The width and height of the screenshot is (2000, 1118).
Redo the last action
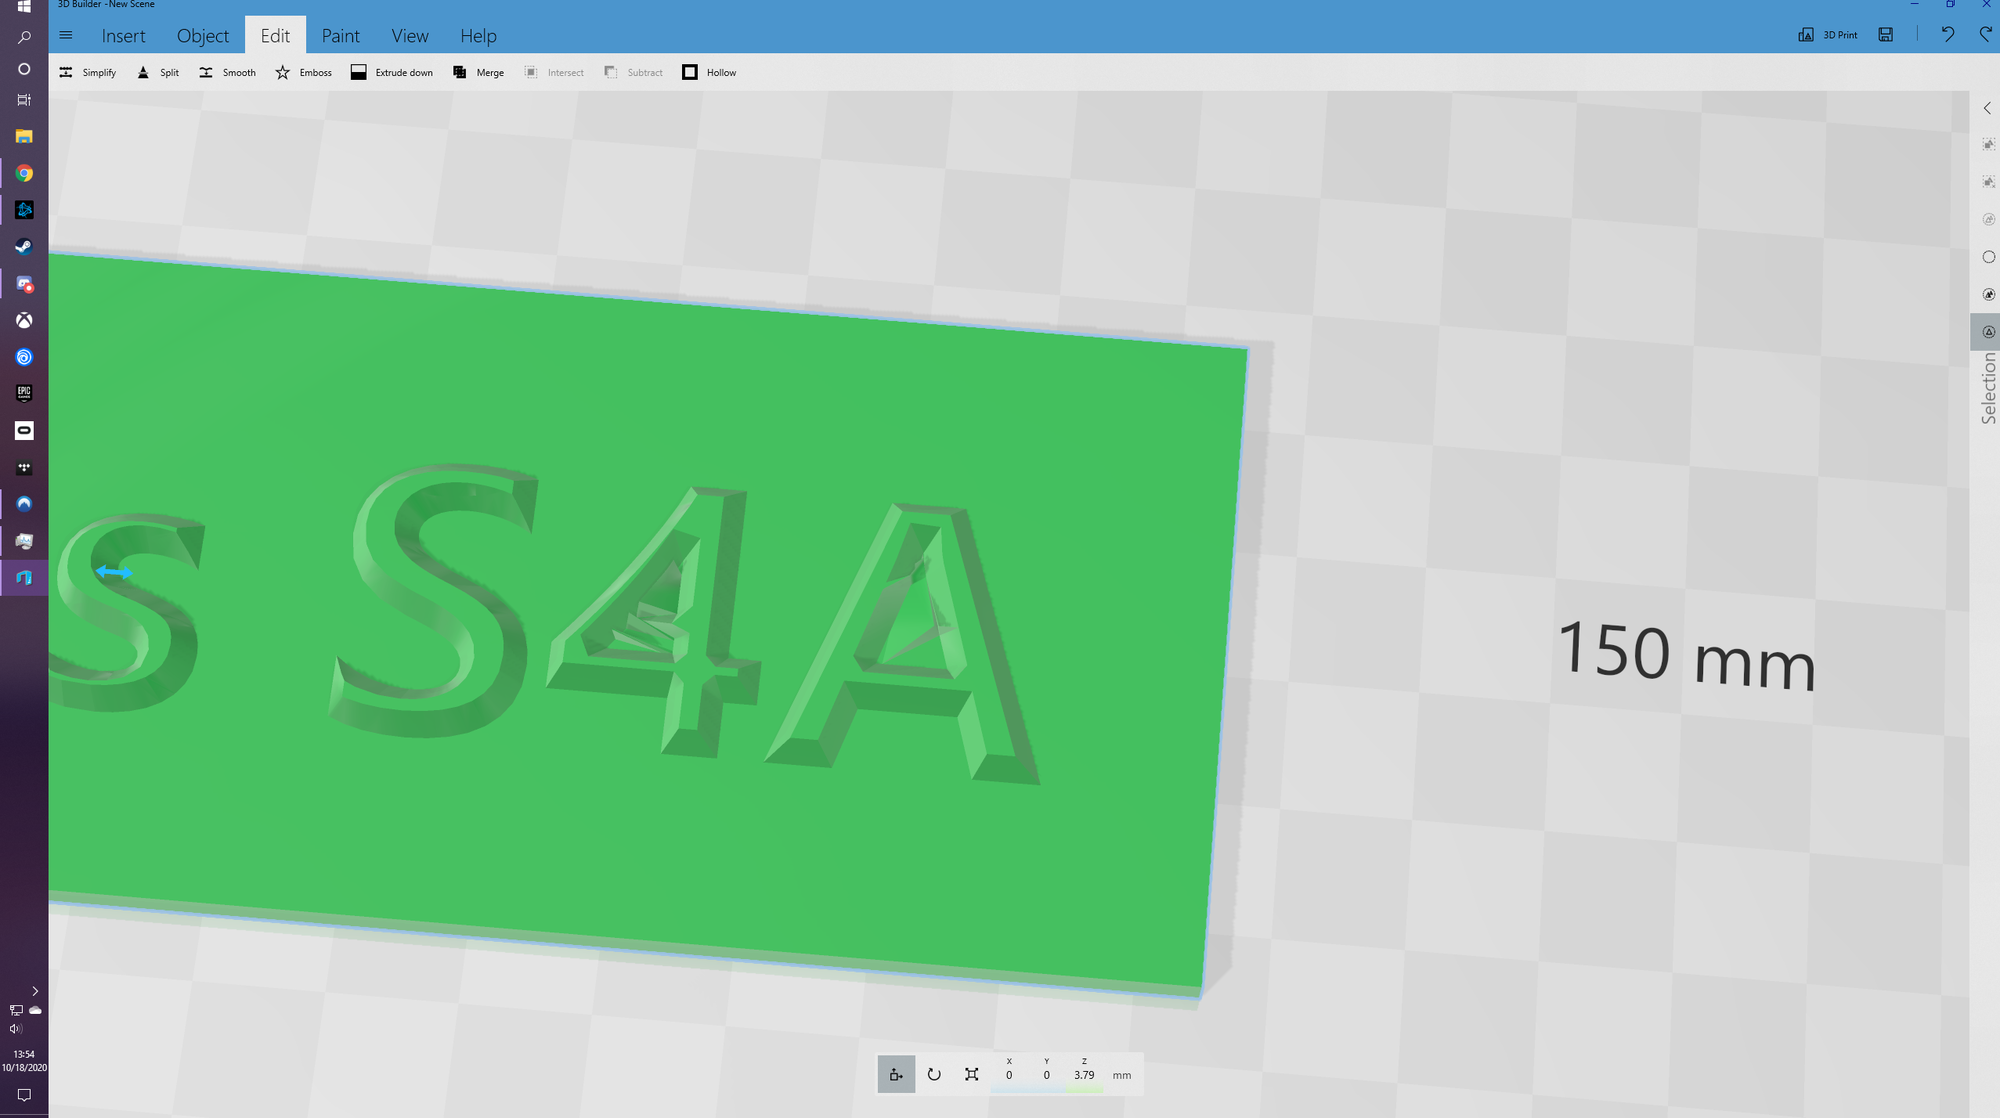click(1985, 35)
